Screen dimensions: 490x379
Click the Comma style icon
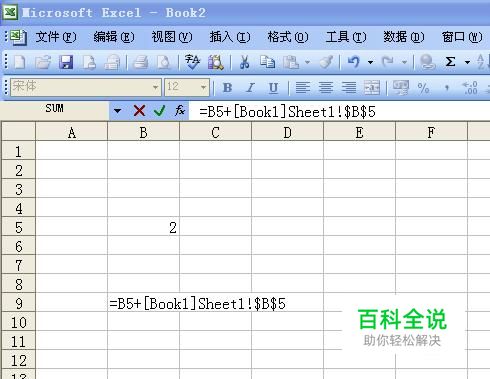[447, 88]
